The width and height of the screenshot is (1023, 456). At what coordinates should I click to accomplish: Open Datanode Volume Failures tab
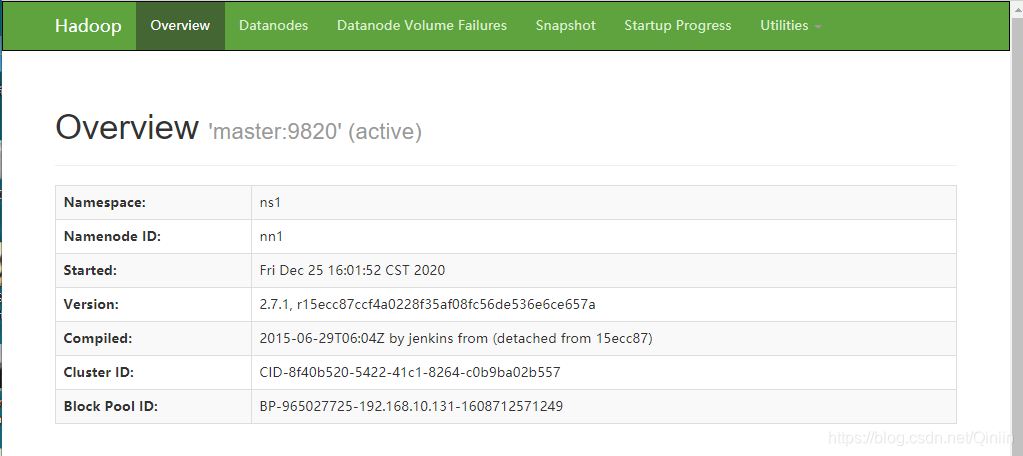(x=421, y=25)
